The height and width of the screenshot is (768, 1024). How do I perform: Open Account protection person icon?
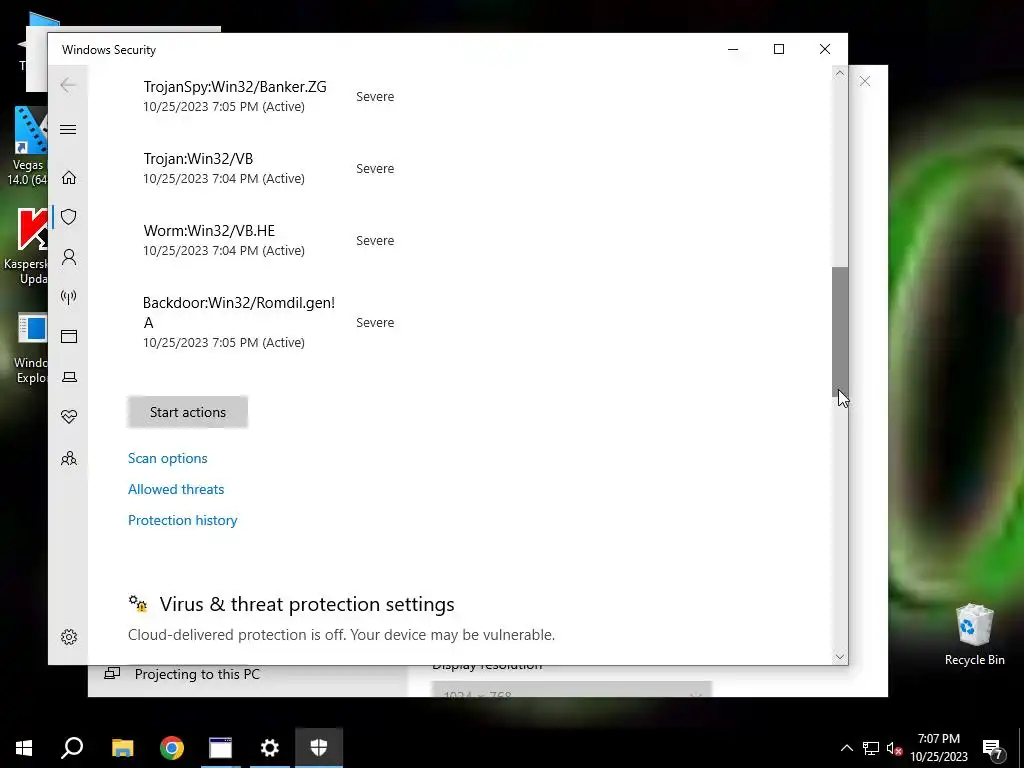pos(69,257)
